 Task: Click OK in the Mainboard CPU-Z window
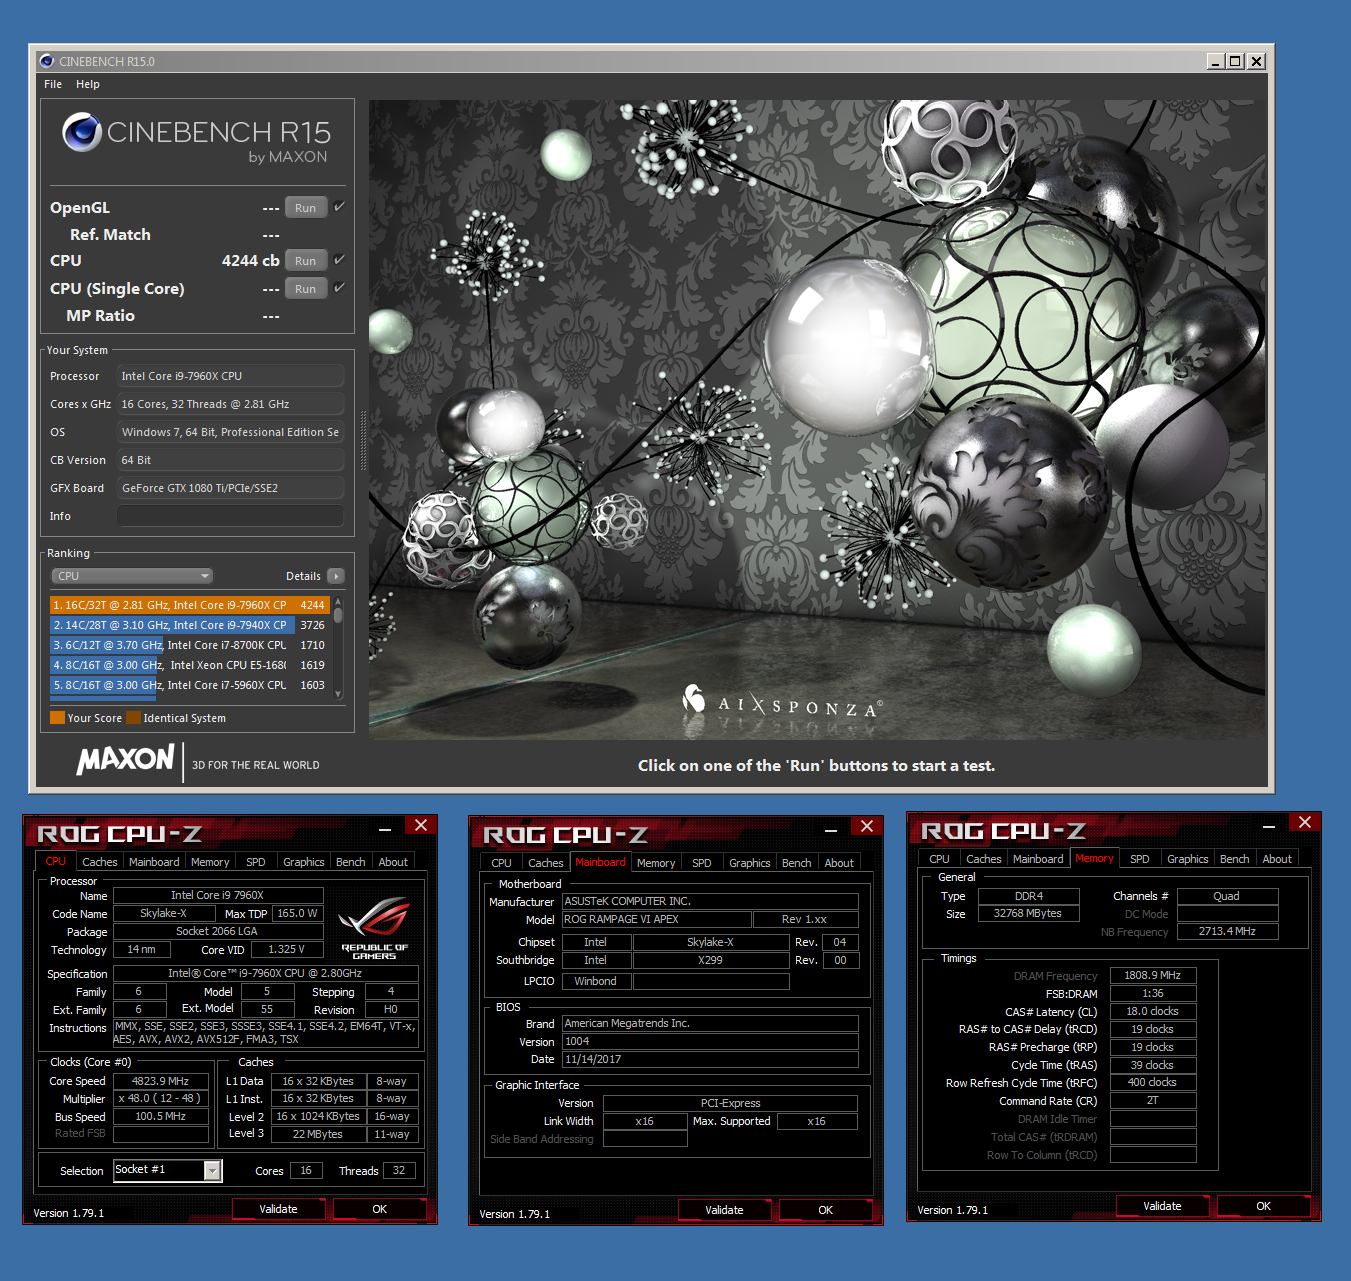coord(826,1210)
